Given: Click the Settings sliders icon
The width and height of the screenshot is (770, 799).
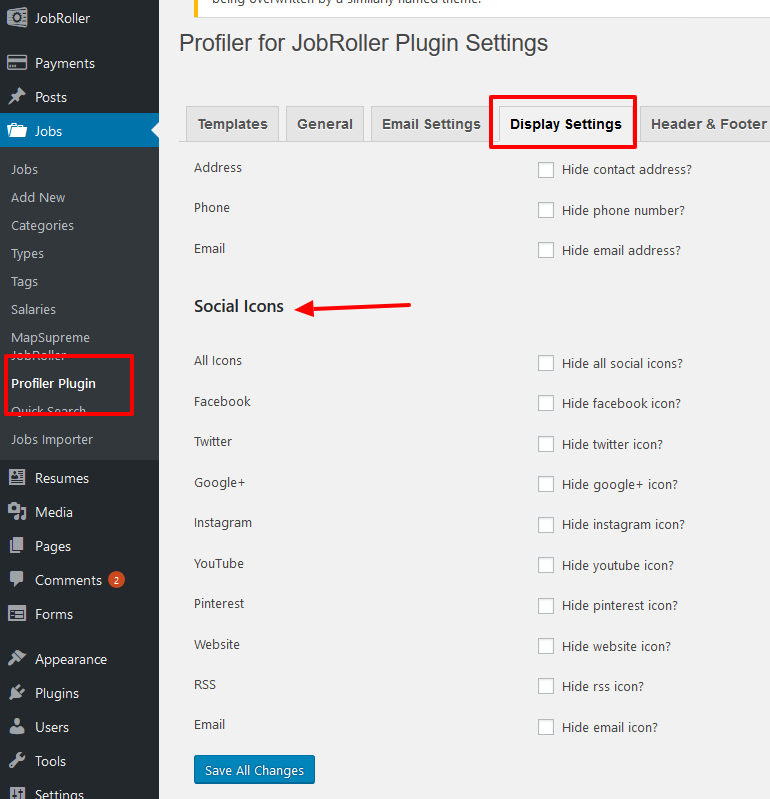Looking at the screenshot, I should (x=17, y=793).
